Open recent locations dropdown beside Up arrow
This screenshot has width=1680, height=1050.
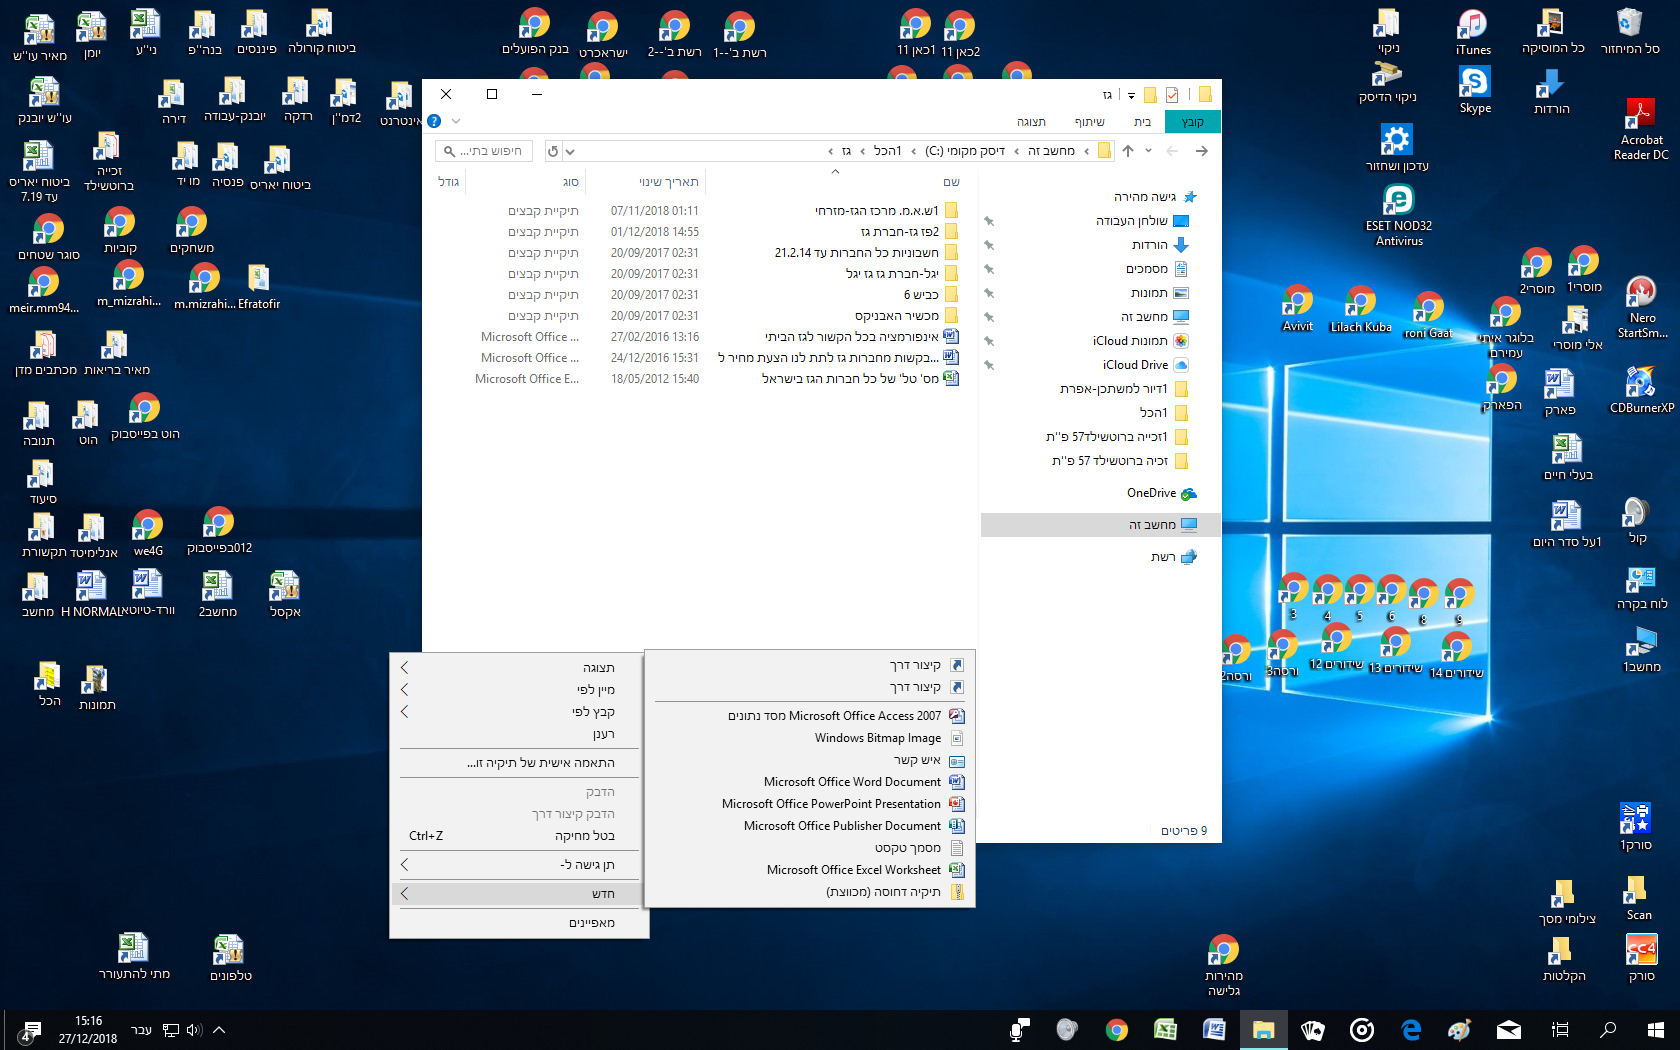[x=1148, y=151]
